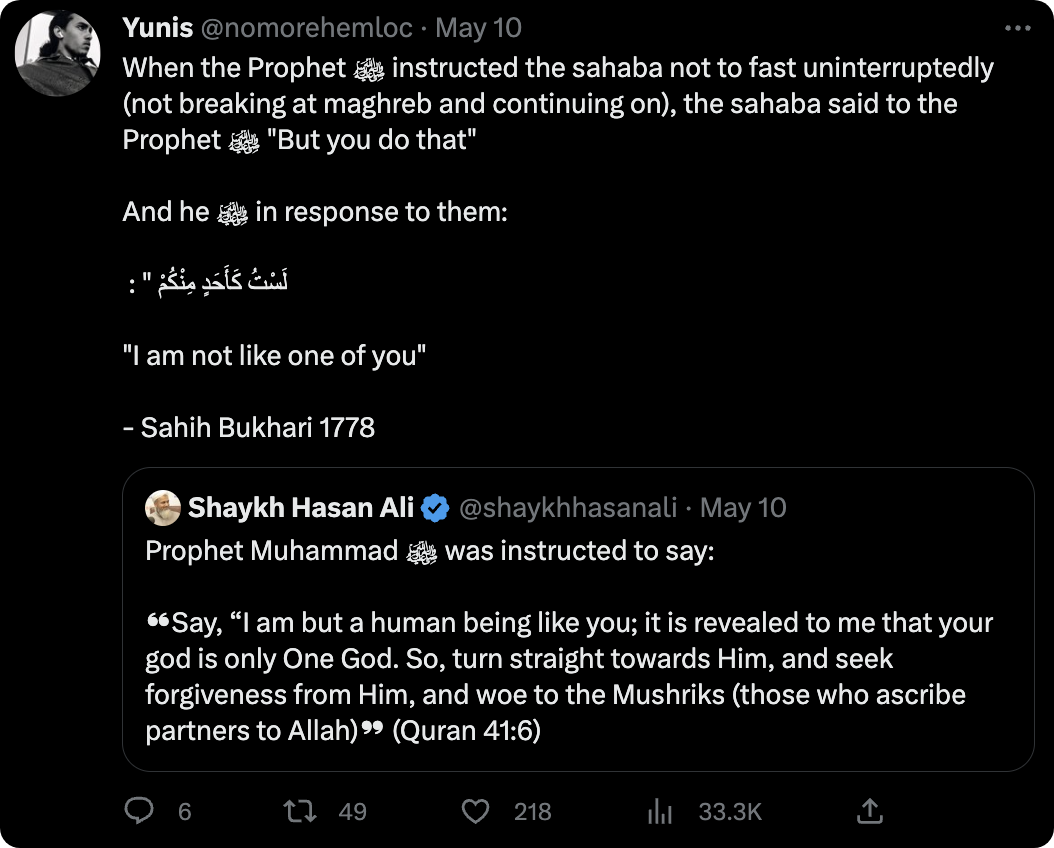Screen dimensions: 1054x848
Task: Click the blue verified badge icon
Action: (434, 508)
